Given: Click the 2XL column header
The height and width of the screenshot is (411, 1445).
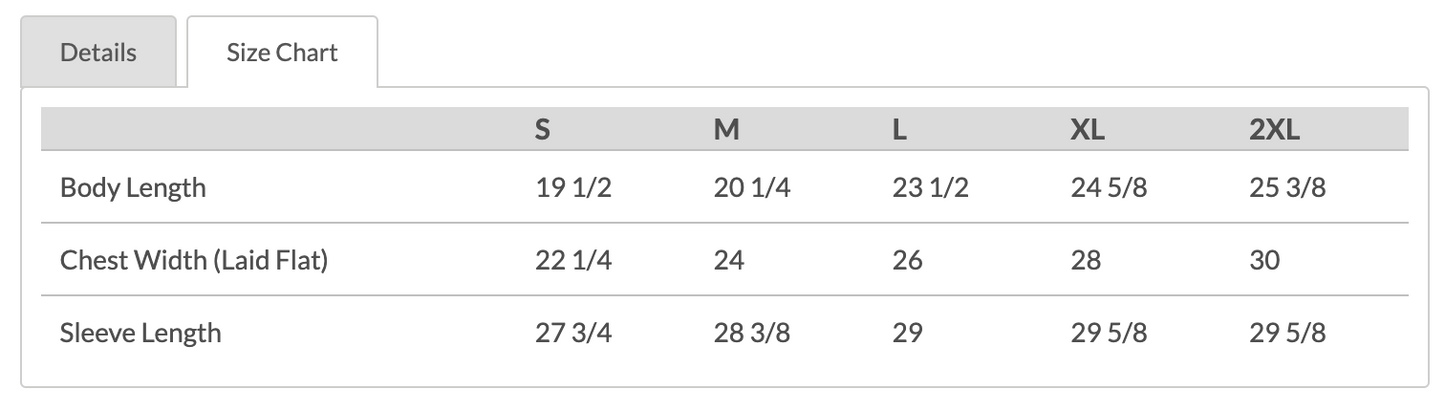Looking at the screenshot, I should [x=1274, y=130].
